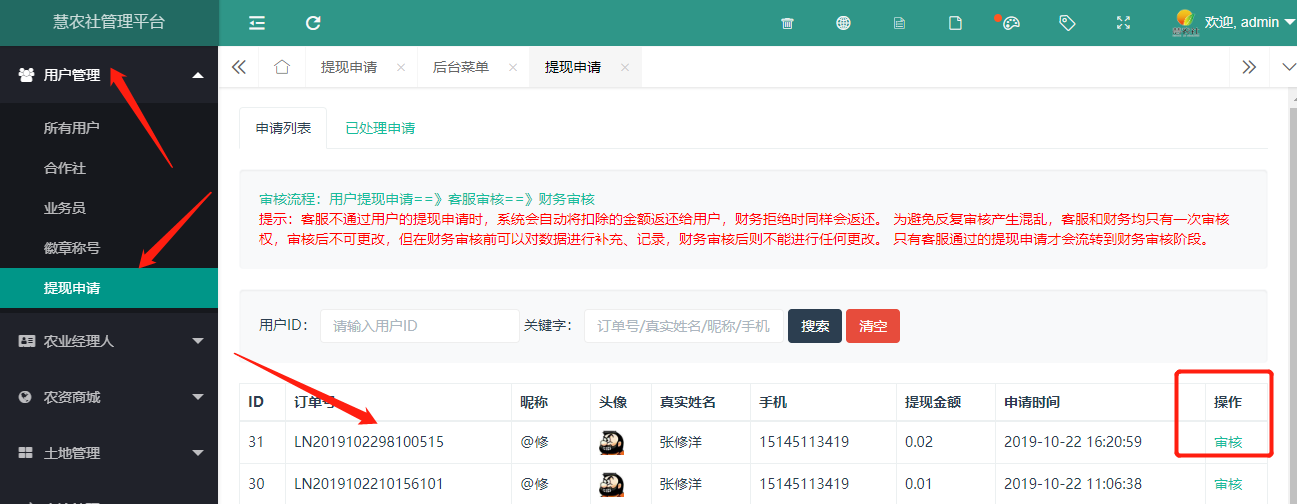Click the ID column header
Screen dimensions: 1297x504
click(x=256, y=402)
